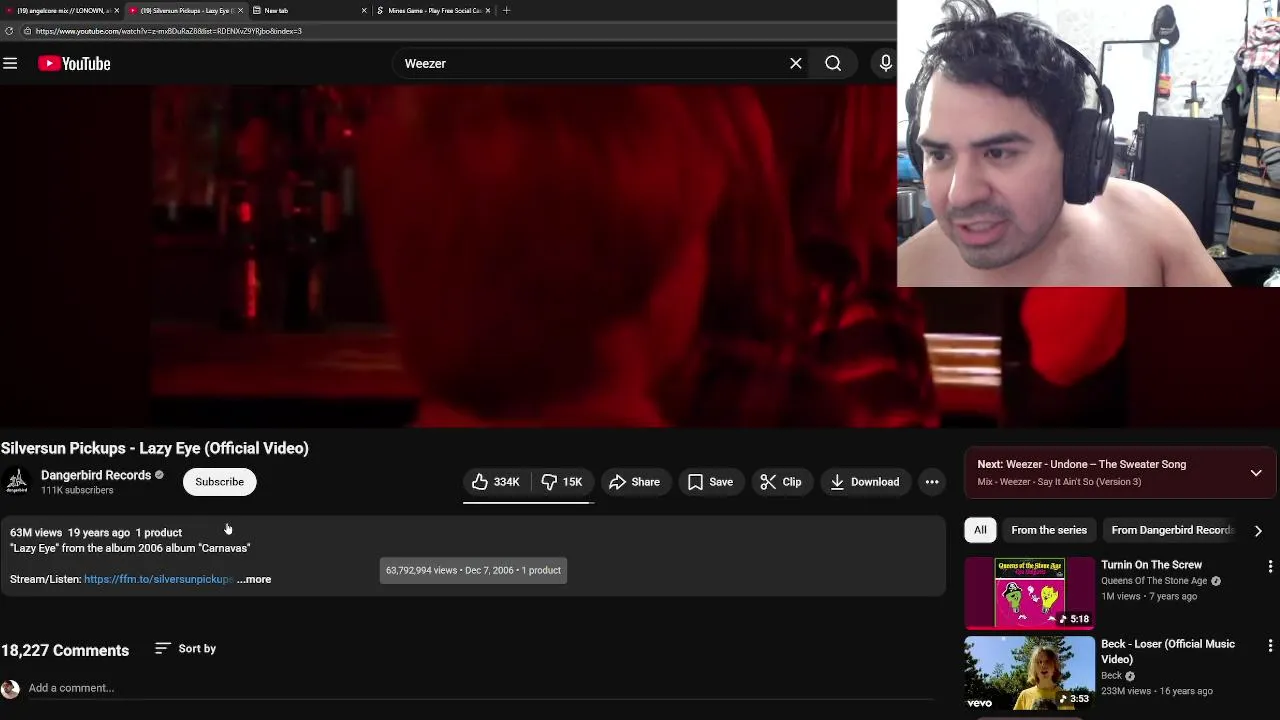Open the YouTube hamburger guide menu
This screenshot has width=1280, height=720.
pos(10,64)
